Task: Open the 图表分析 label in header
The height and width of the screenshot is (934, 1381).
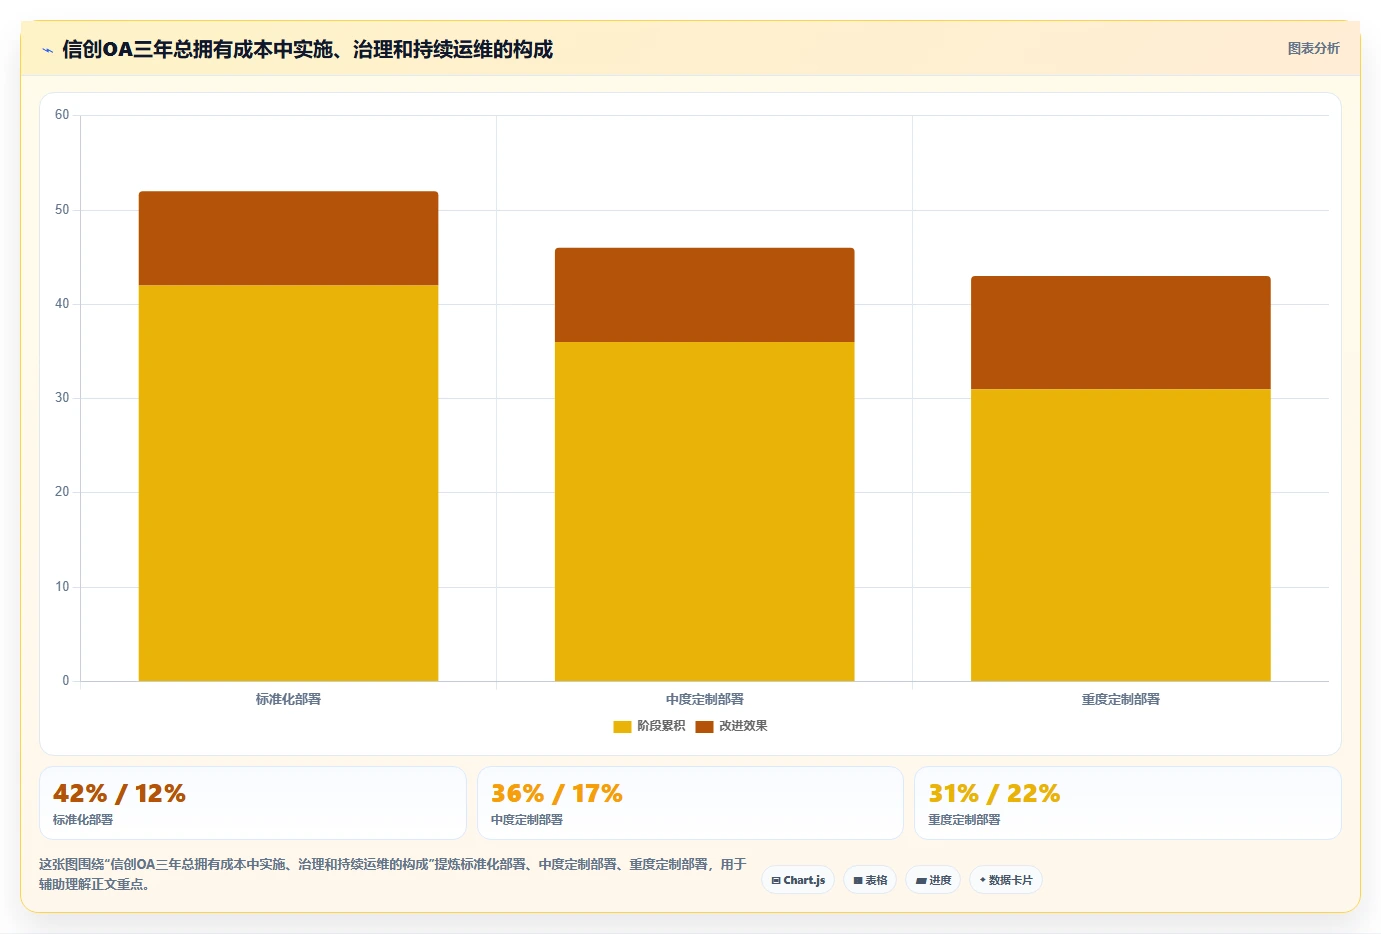Action: (1313, 48)
